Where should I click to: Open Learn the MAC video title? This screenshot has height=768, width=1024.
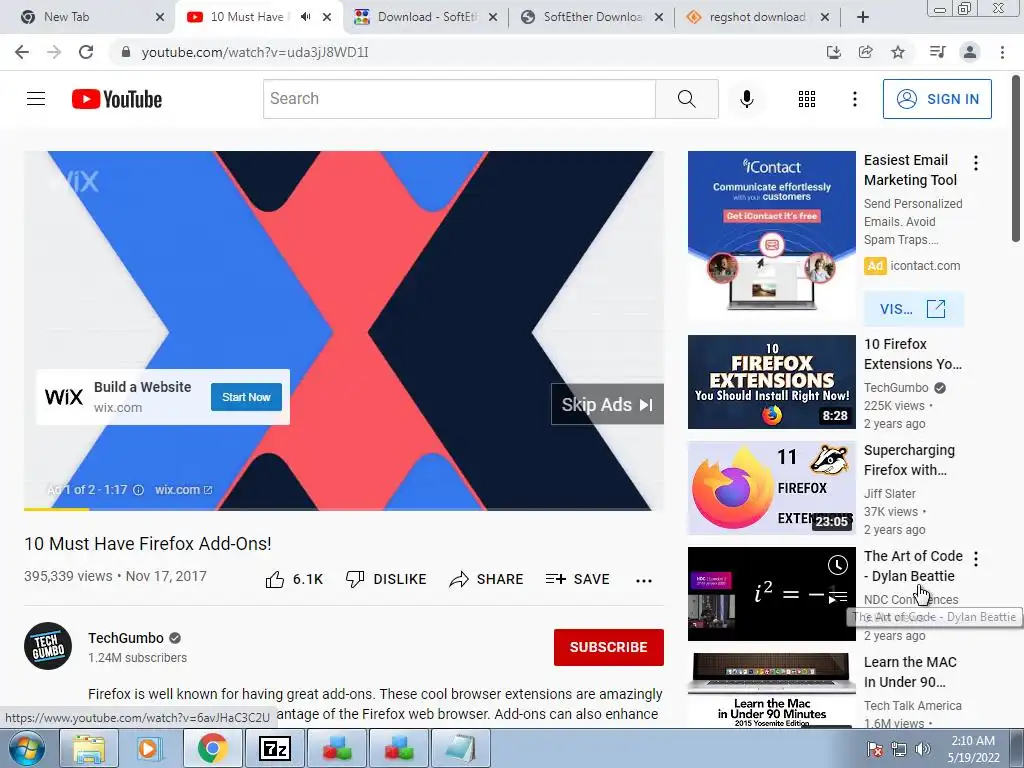pyautogui.click(x=910, y=672)
